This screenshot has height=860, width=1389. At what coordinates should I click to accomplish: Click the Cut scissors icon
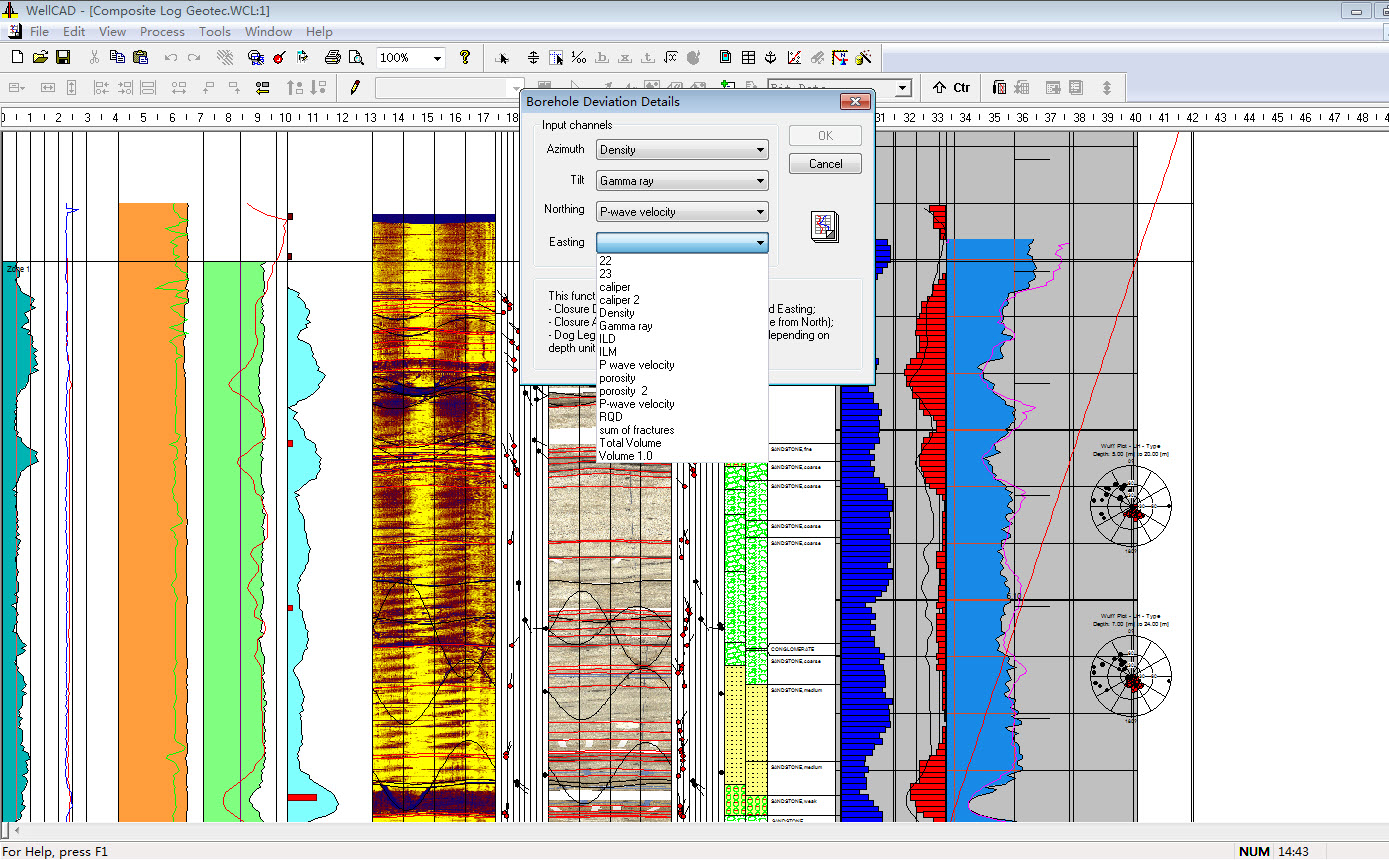[x=94, y=57]
